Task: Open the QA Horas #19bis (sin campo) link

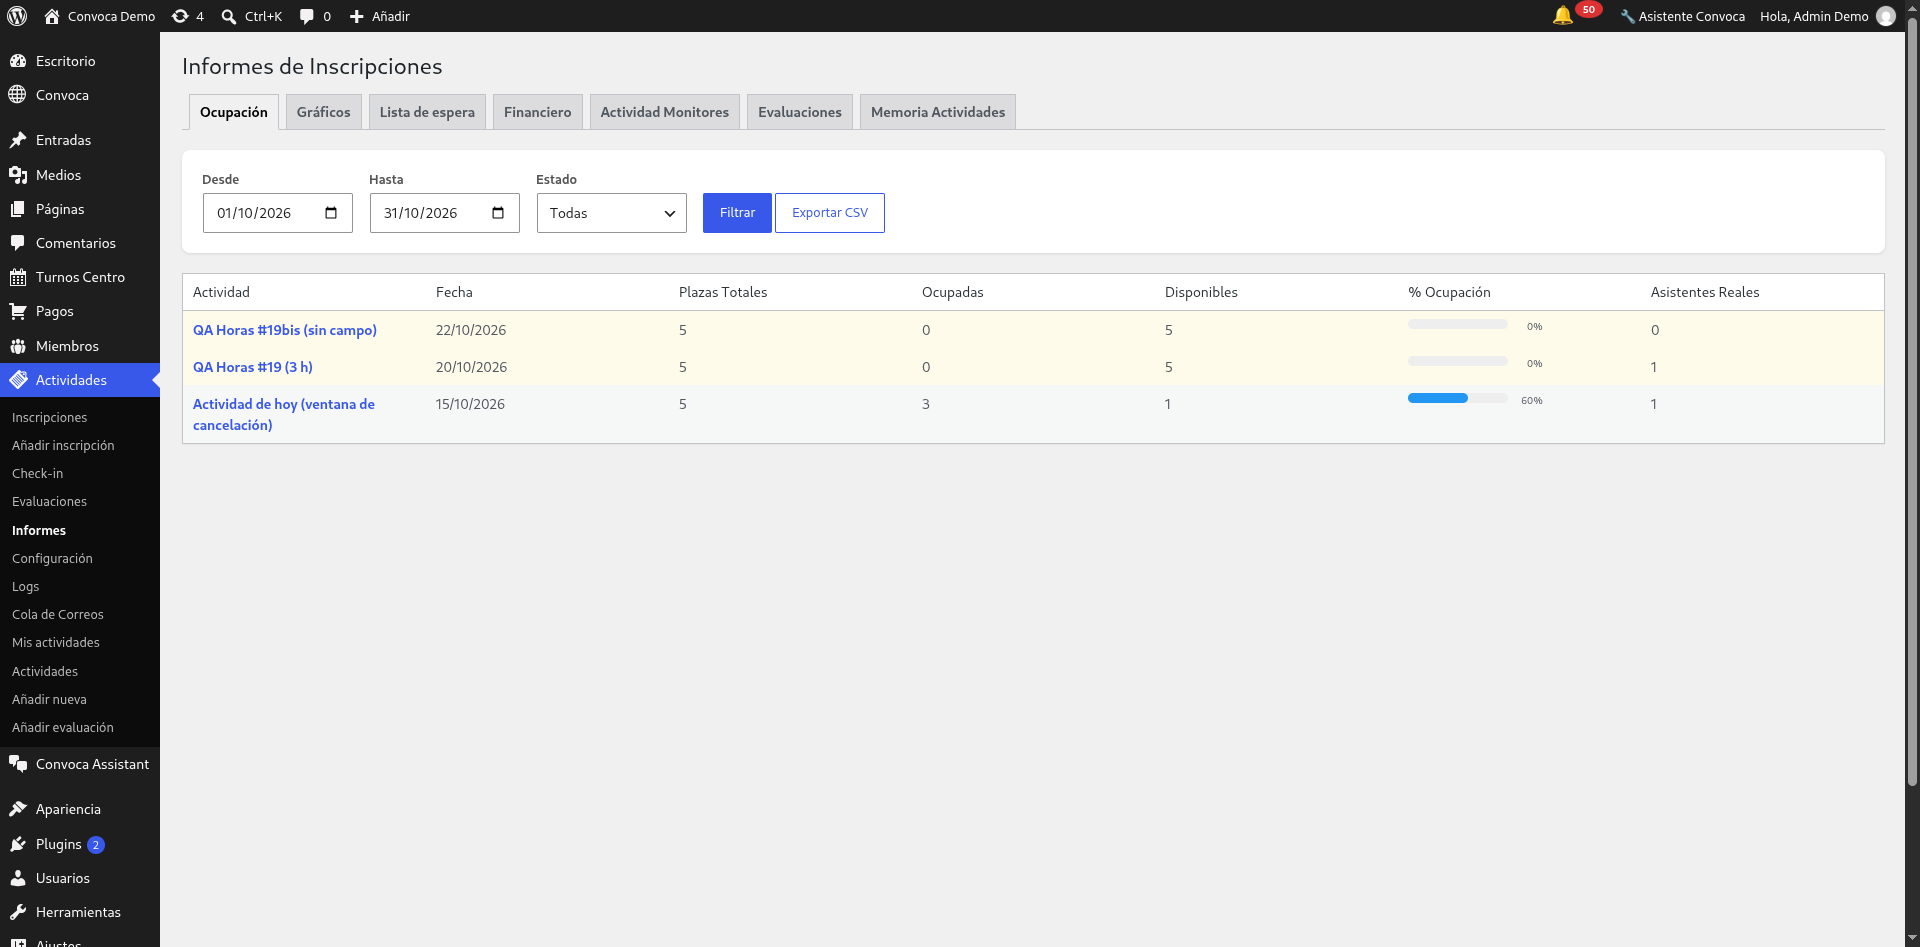Action: (x=285, y=330)
